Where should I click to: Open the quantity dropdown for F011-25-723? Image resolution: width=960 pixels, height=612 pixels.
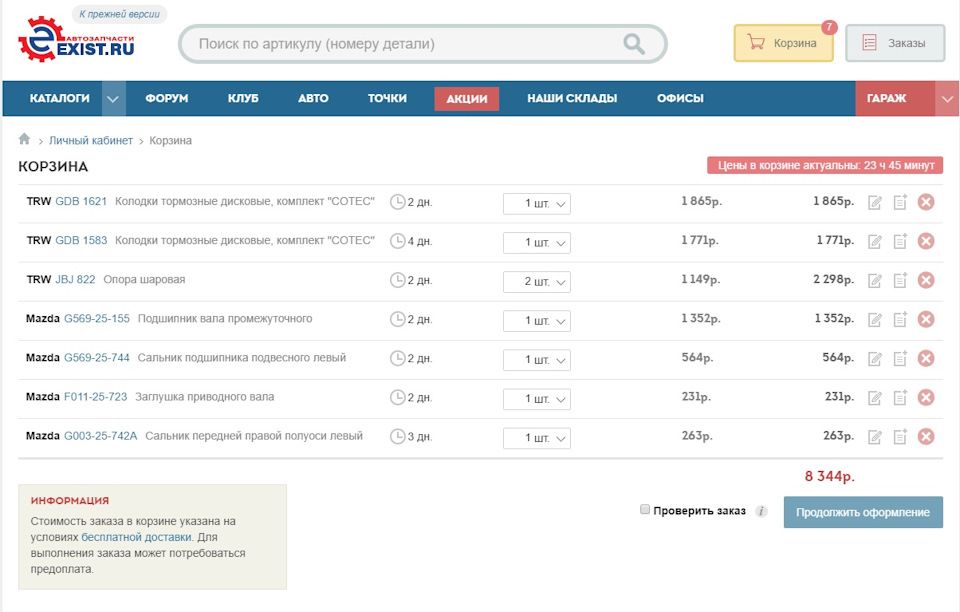[x=537, y=400]
